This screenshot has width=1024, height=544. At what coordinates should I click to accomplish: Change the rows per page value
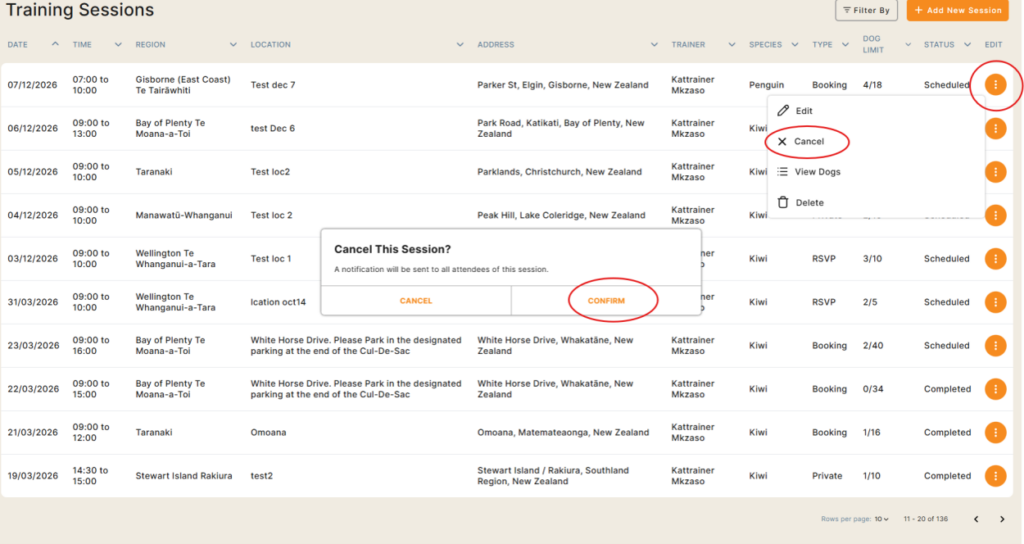[x=882, y=519]
